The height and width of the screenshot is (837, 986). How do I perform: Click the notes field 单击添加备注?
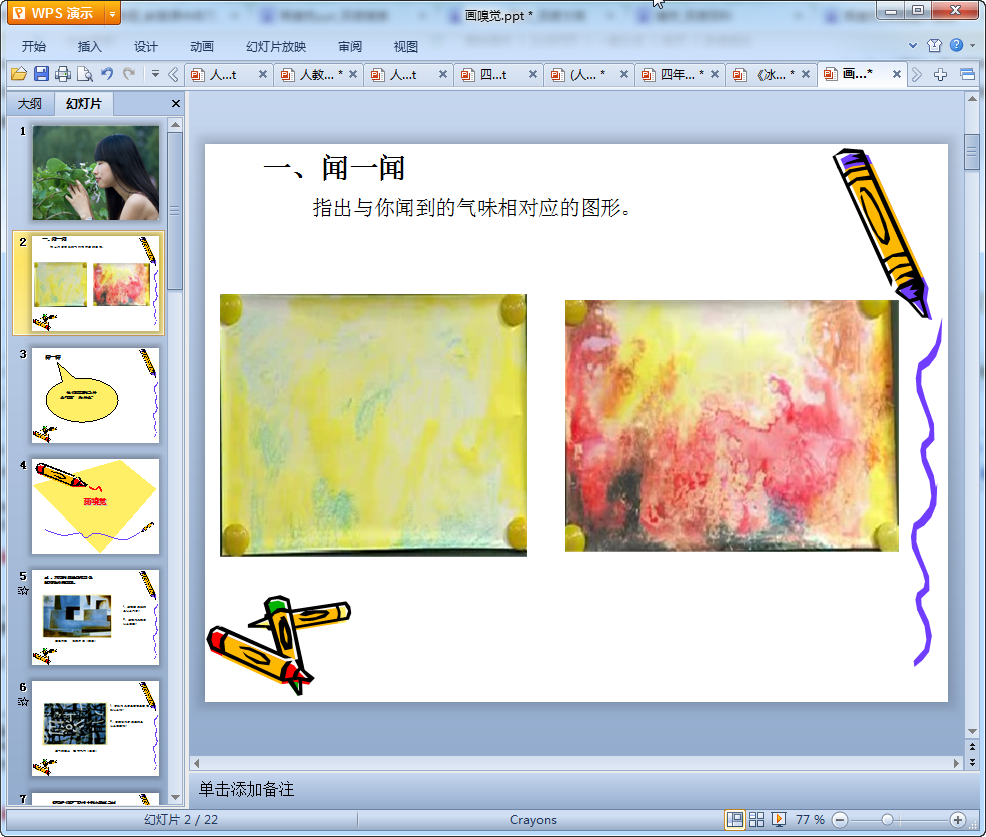coord(246,789)
